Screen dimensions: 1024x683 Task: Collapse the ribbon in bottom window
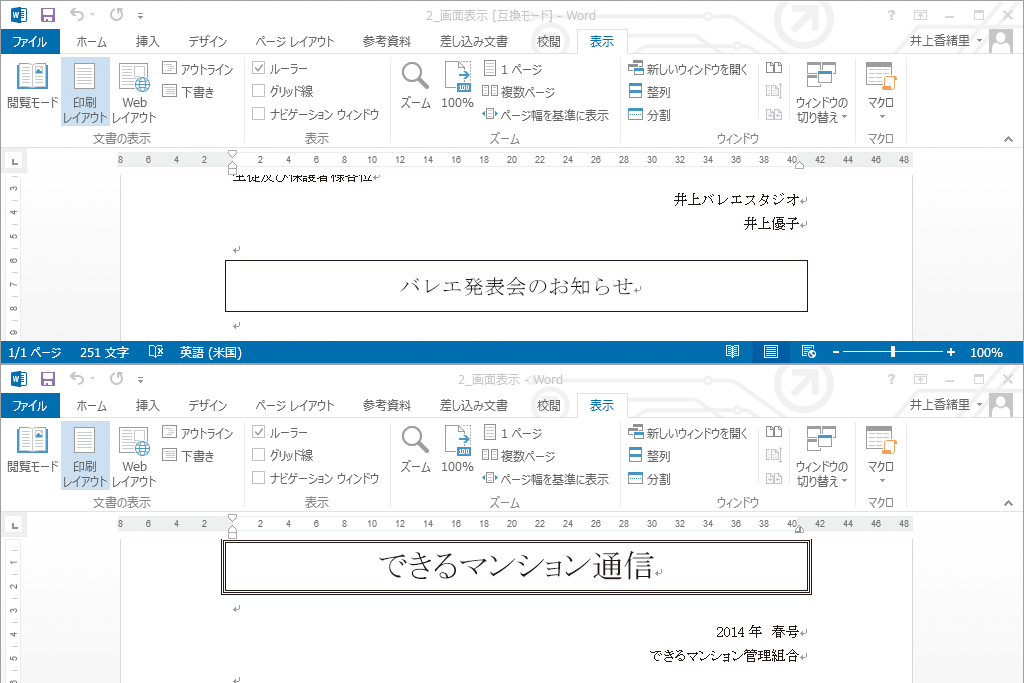(x=1008, y=503)
